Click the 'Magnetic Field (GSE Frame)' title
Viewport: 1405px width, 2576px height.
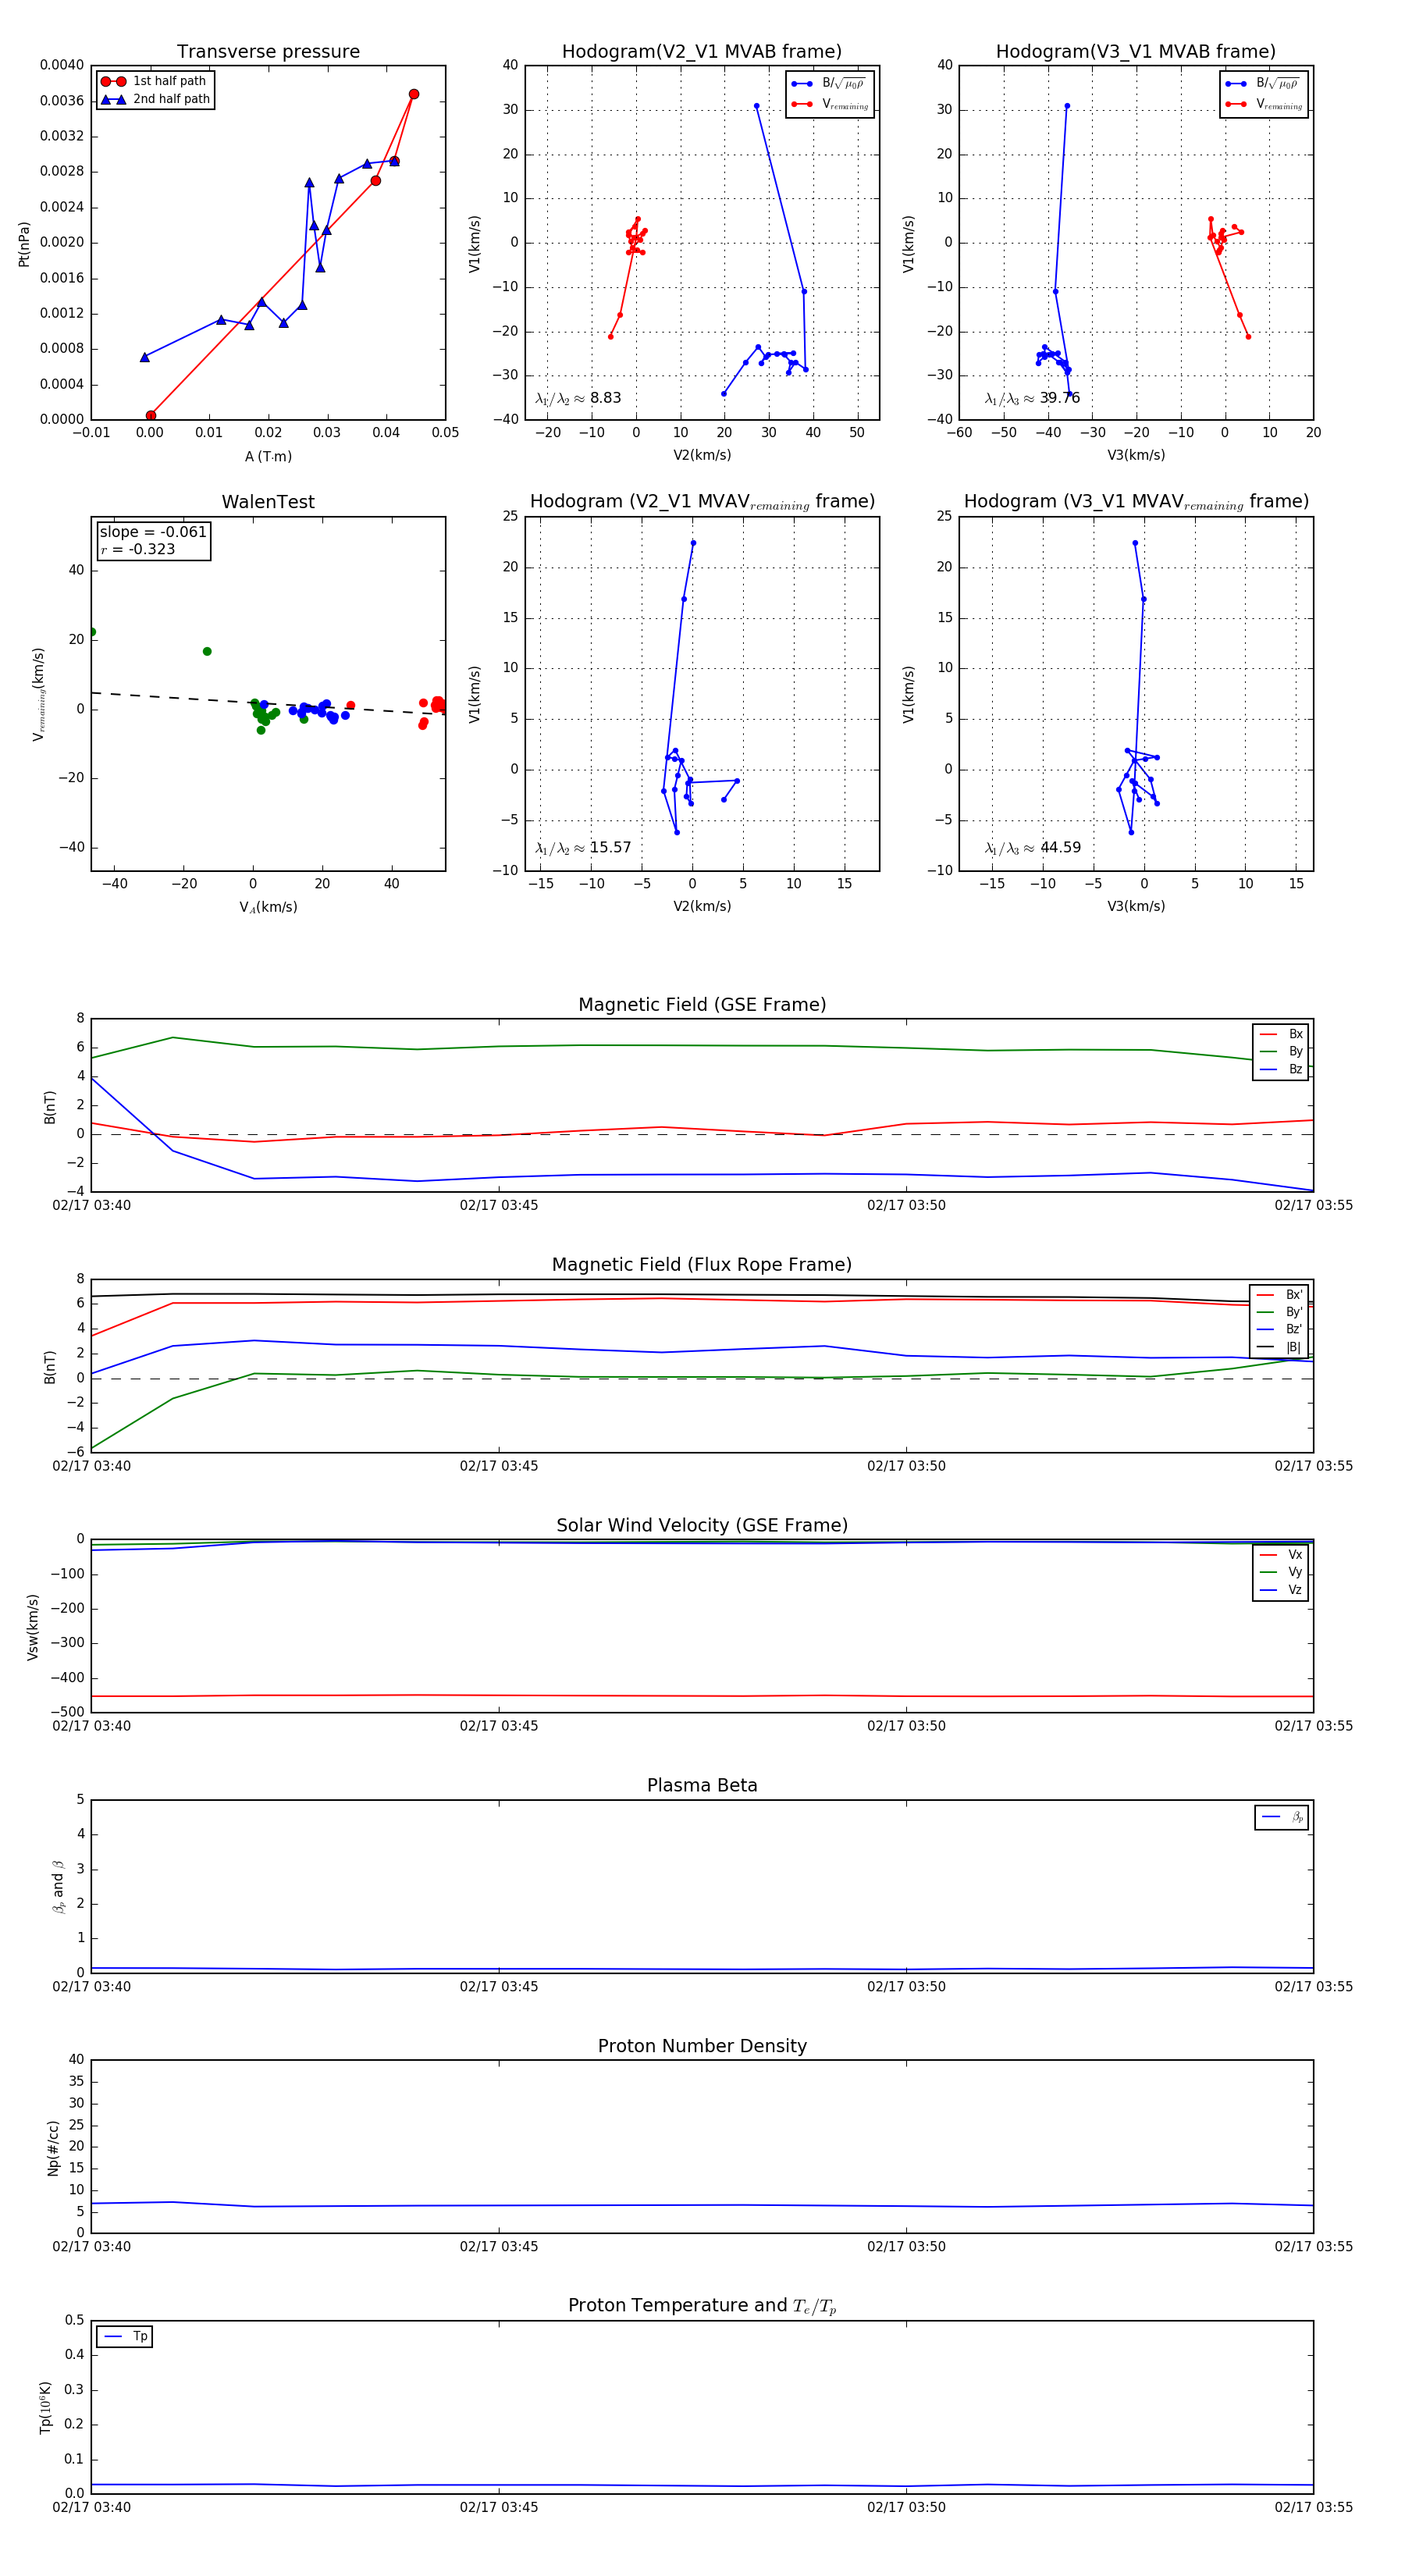tap(702, 1005)
